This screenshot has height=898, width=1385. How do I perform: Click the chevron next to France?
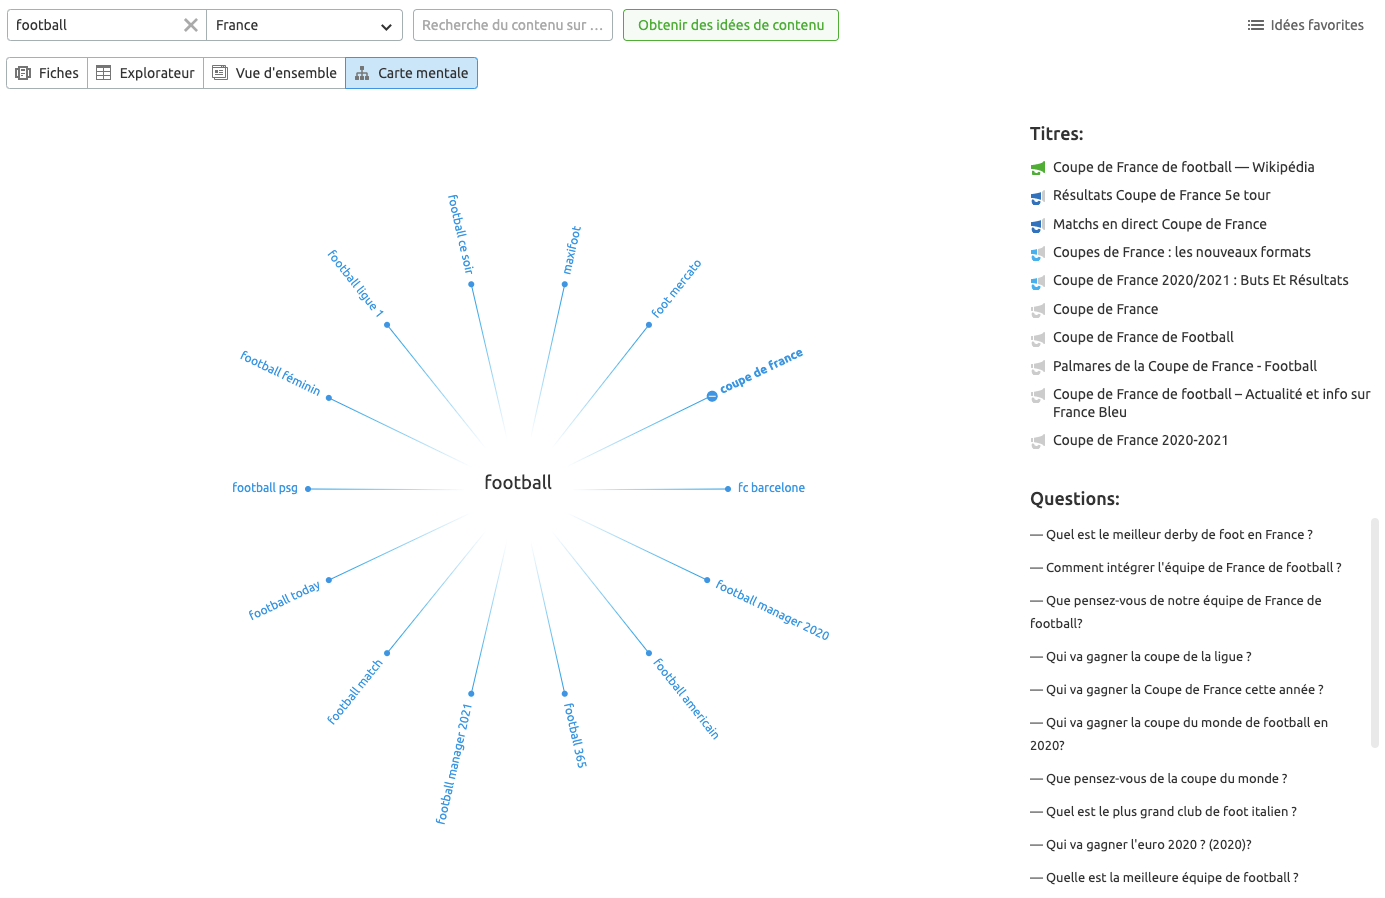click(x=387, y=24)
